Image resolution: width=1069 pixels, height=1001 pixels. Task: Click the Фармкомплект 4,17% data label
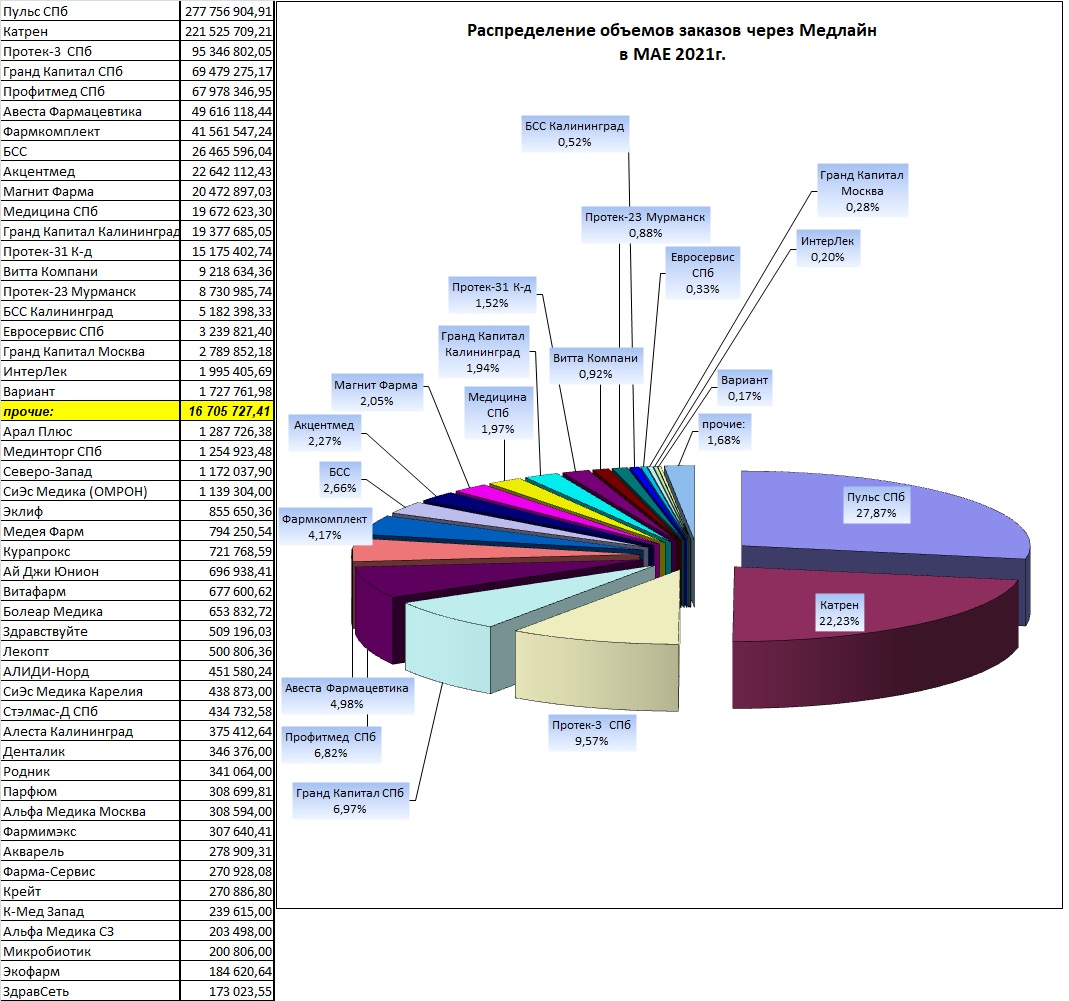(x=325, y=526)
